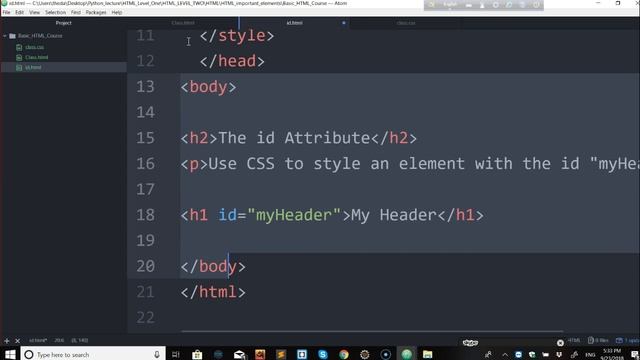Click the "myHeader" id value on line 18
Screen dimensions: 640x360
(x=294, y=215)
